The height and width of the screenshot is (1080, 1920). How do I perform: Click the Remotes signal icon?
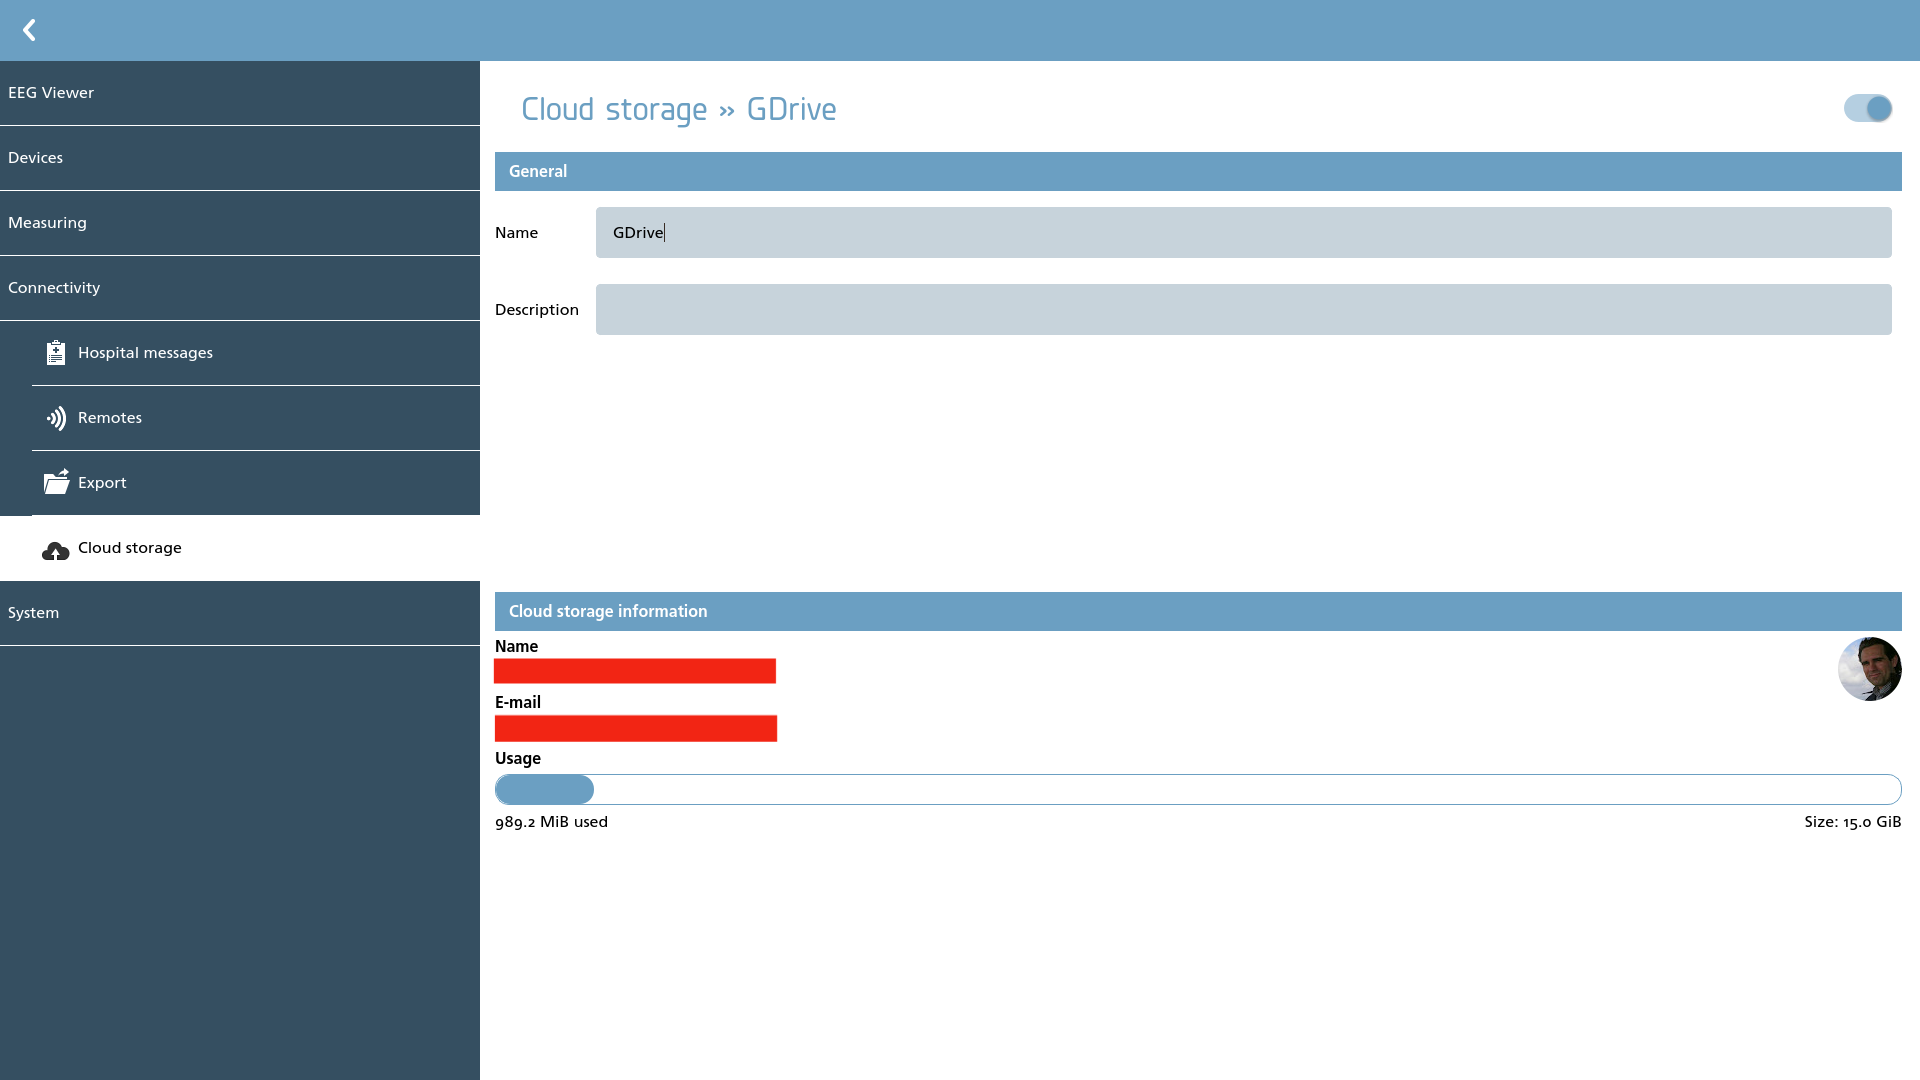[56, 418]
